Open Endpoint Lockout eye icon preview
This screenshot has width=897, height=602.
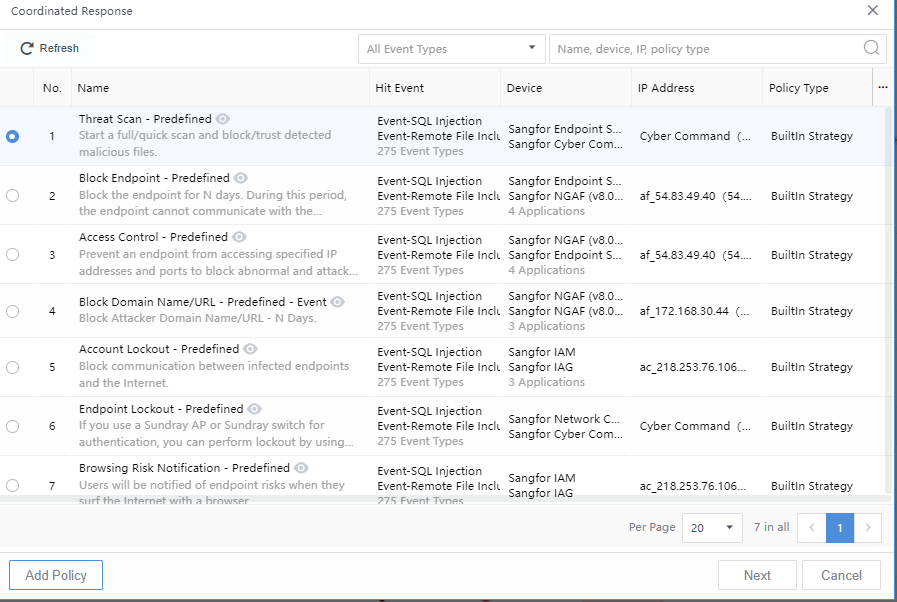click(254, 409)
